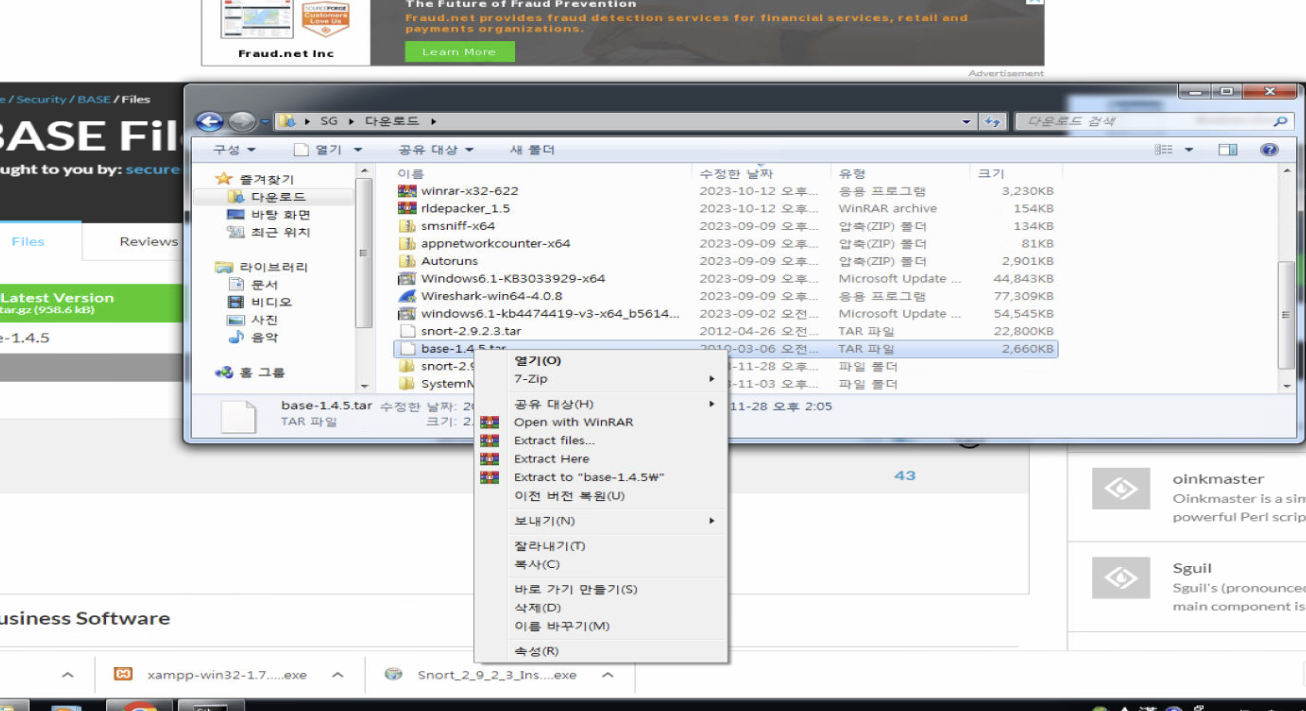The height and width of the screenshot is (711, 1306).
Task: Click the 라이브러리 icon in navigation pane
Action: click(x=224, y=267)
